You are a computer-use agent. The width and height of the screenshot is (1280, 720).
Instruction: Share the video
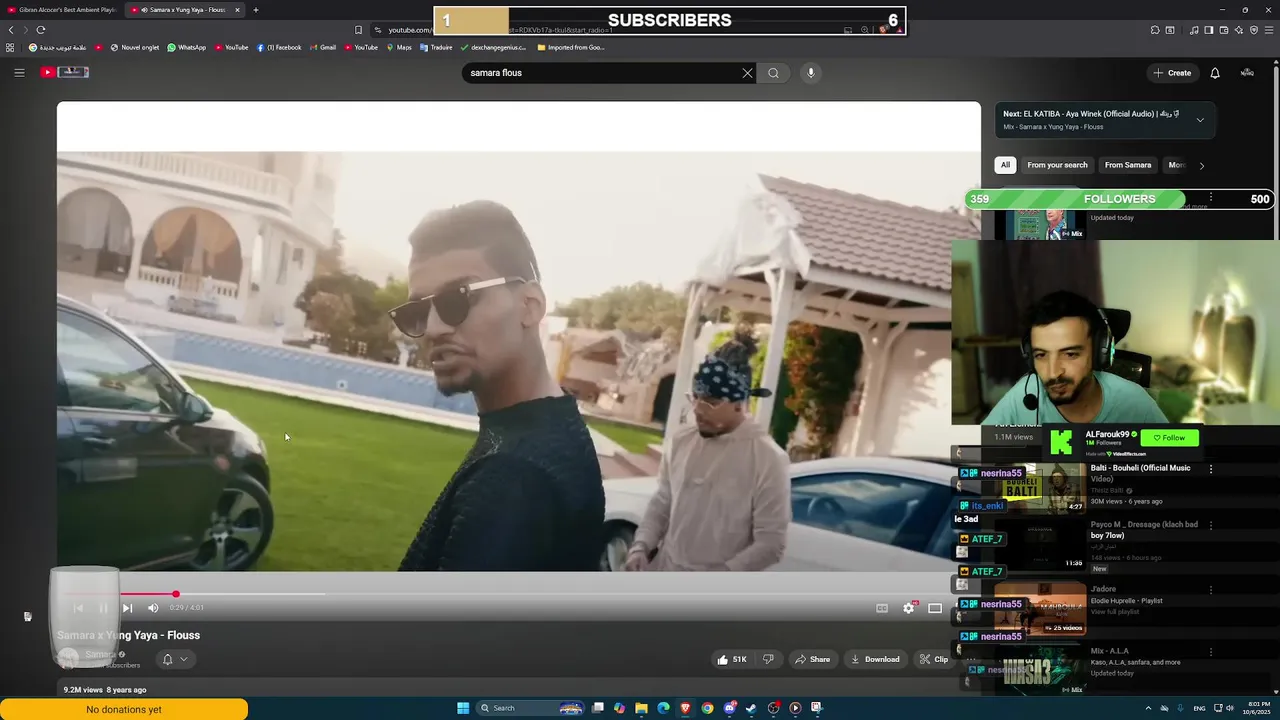pyautogui.click(x=812, y=660)
